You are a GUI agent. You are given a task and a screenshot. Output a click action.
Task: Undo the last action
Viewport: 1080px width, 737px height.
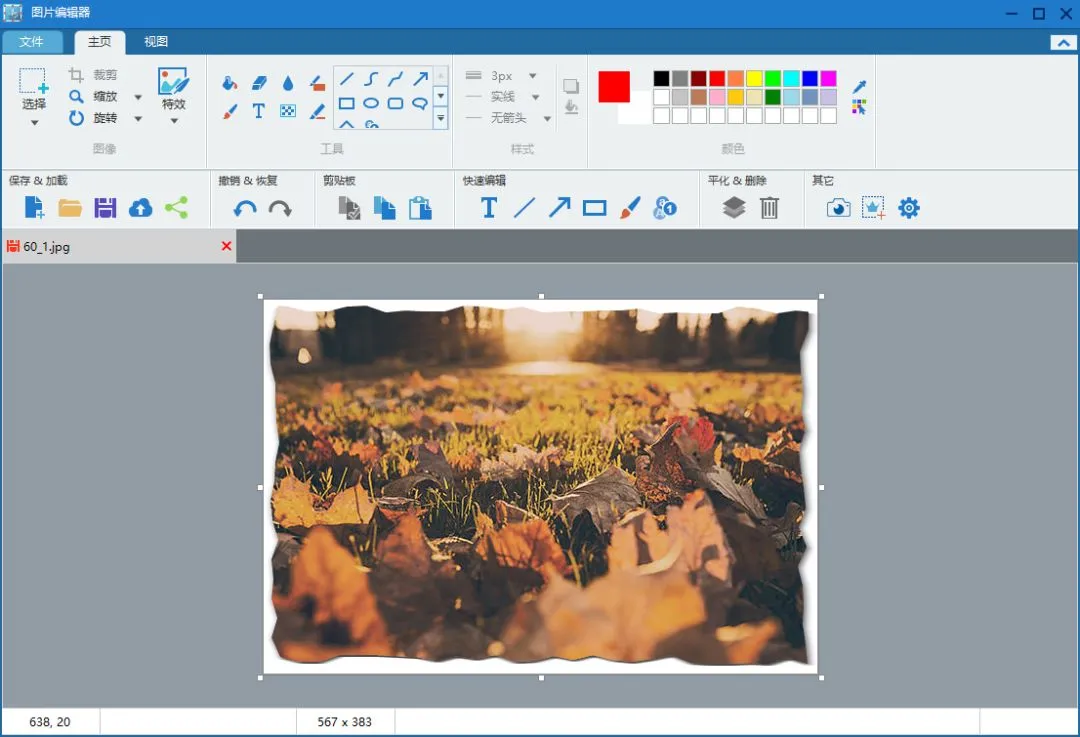pos(245,207)
